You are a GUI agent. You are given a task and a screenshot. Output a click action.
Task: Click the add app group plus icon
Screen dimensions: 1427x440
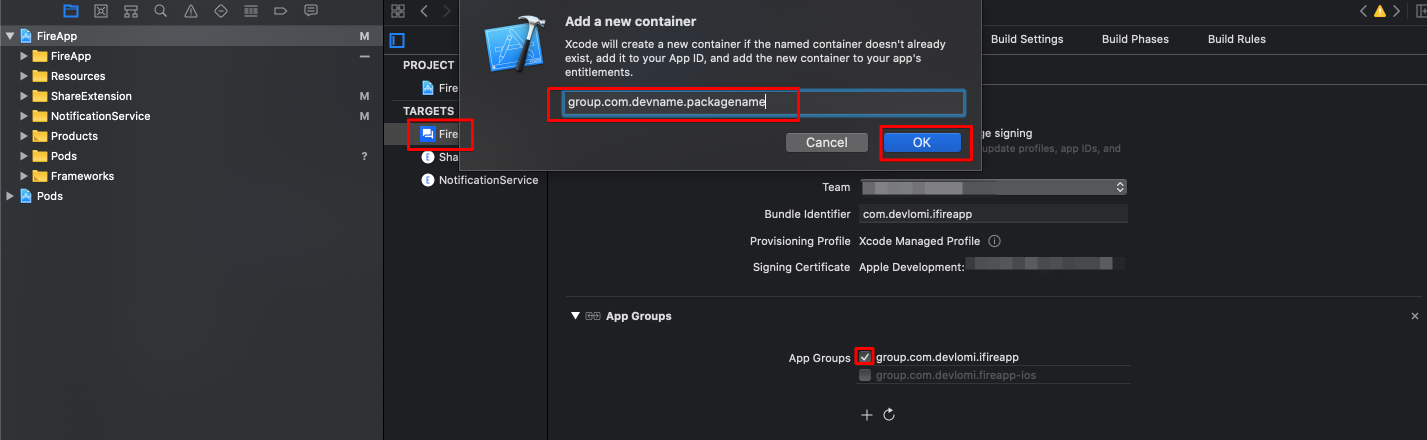pyautogui.click(x=867, y=415)
